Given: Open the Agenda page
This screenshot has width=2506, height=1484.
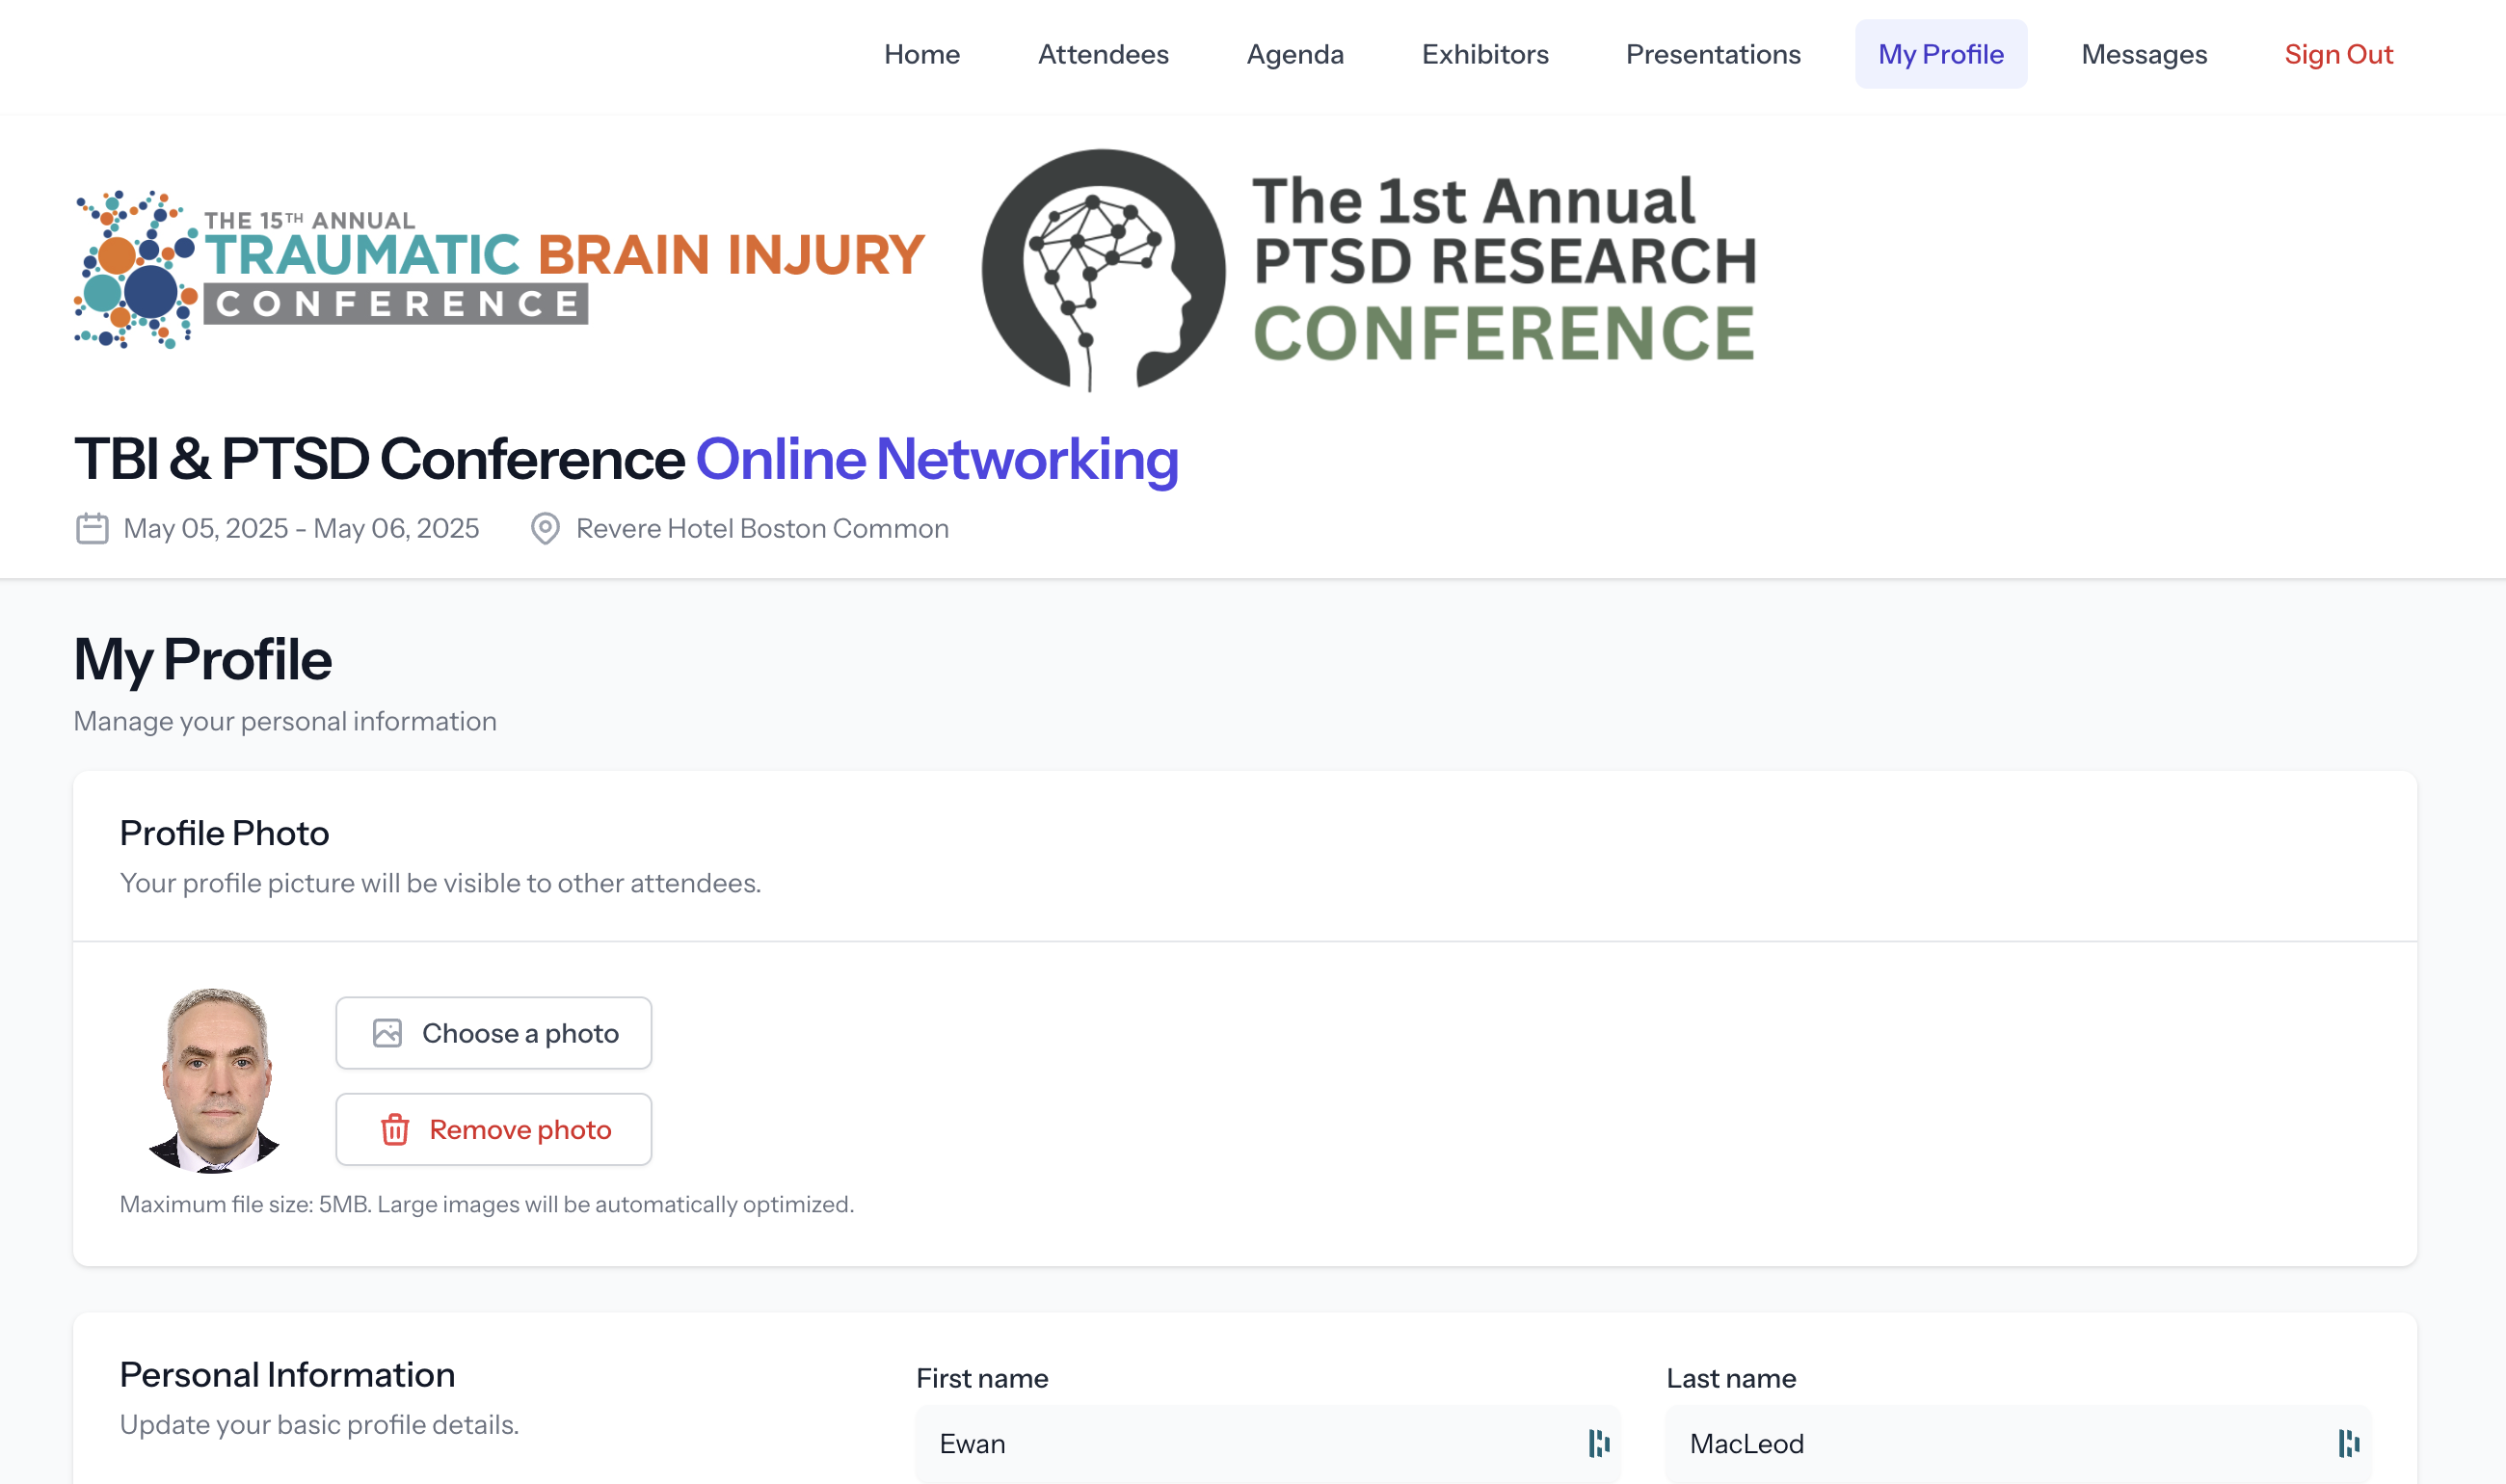Looking at the screenshot, I should [1295, 54].
